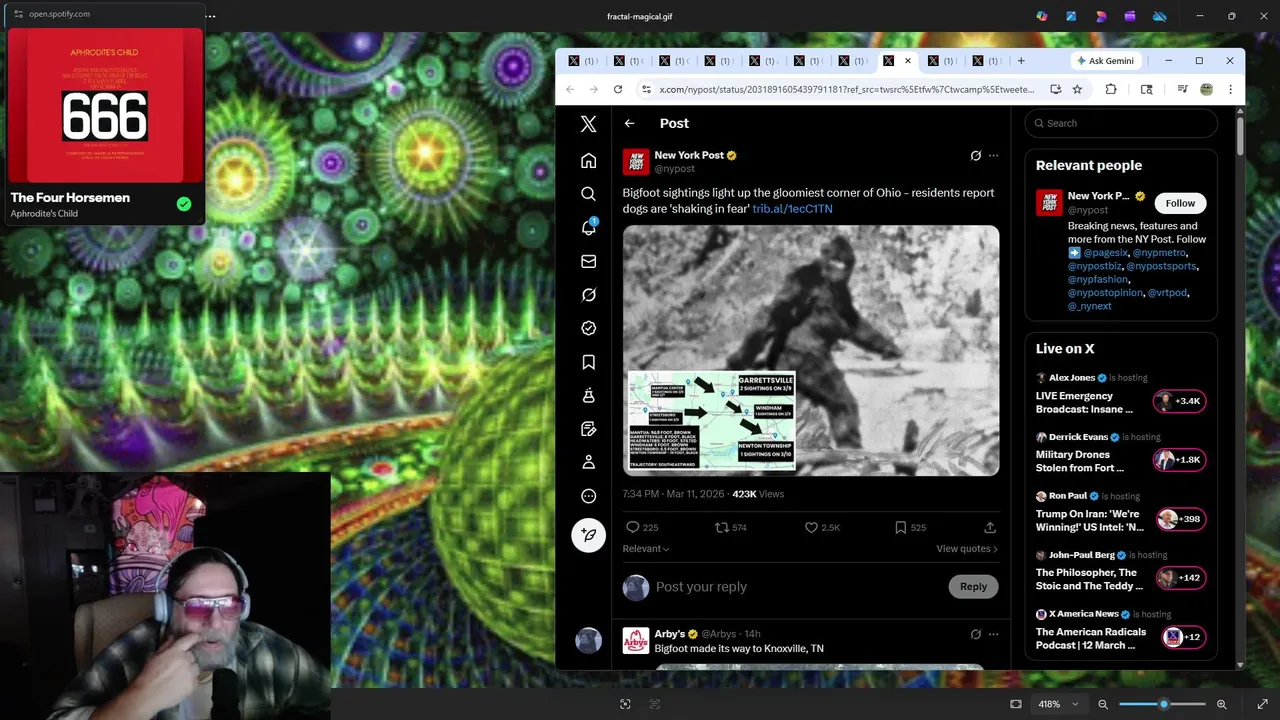The image size is (1280, 720).
Task: Open trib.al/1ecC1TN link
Action: pos(792,209)
